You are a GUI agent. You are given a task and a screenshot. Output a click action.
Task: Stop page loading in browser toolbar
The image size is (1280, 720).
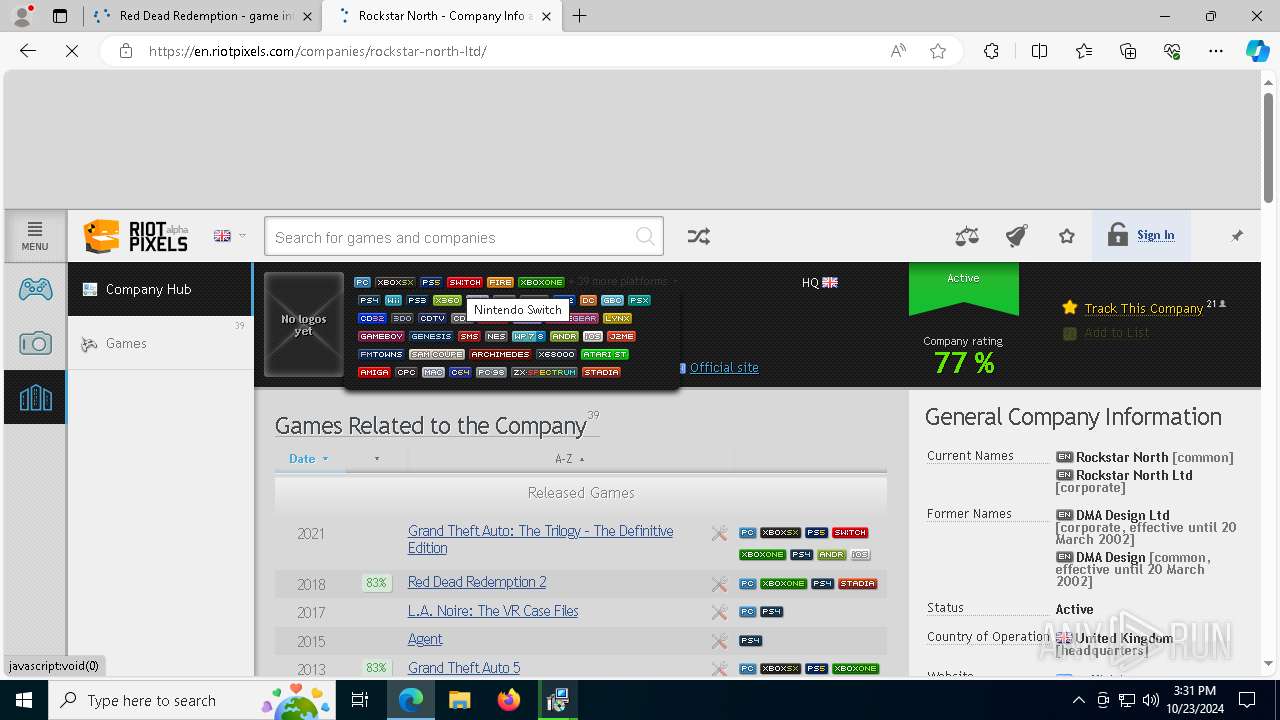coord(72,51)
